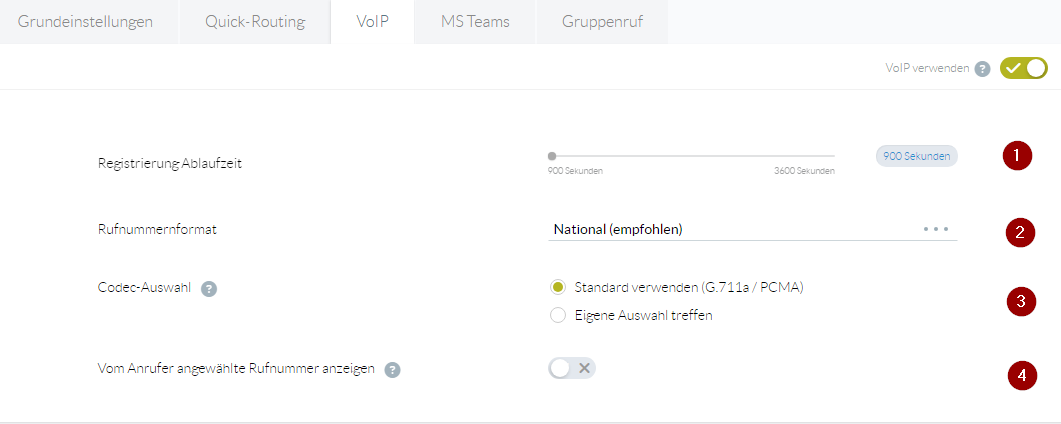Screen dimensions: 1061x424
Task: Click red marker number 3
Action: [1020, 301]
